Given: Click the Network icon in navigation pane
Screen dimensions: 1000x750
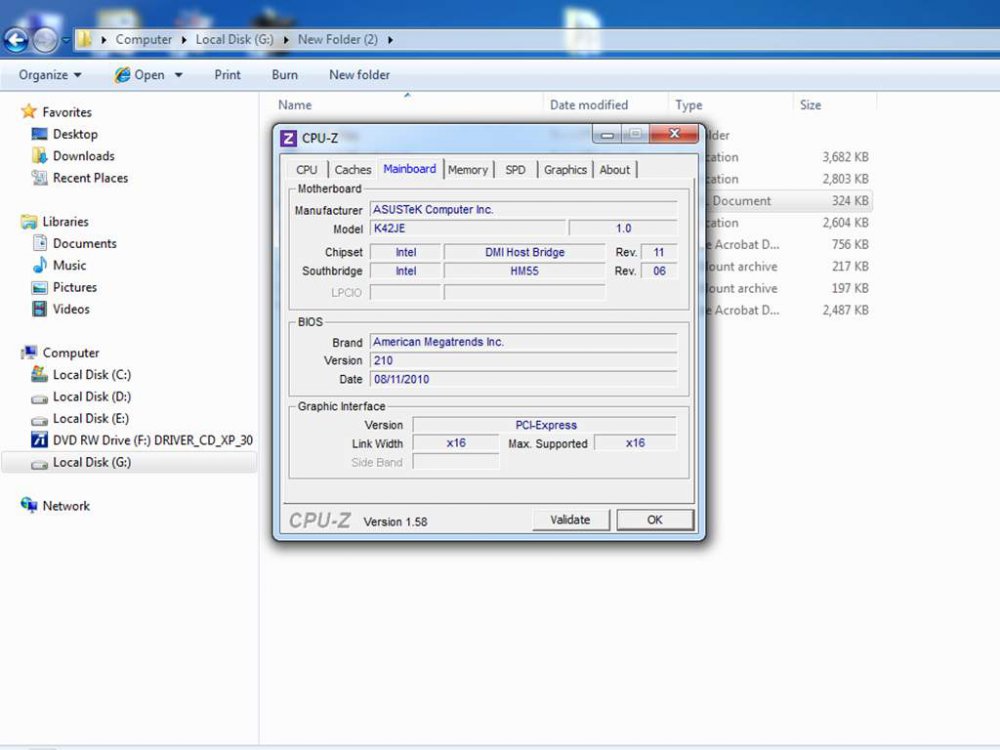Looking at the screenshot, I should (29, 506).
